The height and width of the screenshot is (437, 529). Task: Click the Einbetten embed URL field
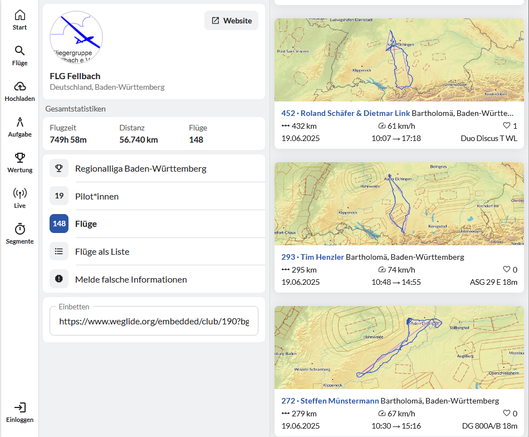tap(154, 321)
